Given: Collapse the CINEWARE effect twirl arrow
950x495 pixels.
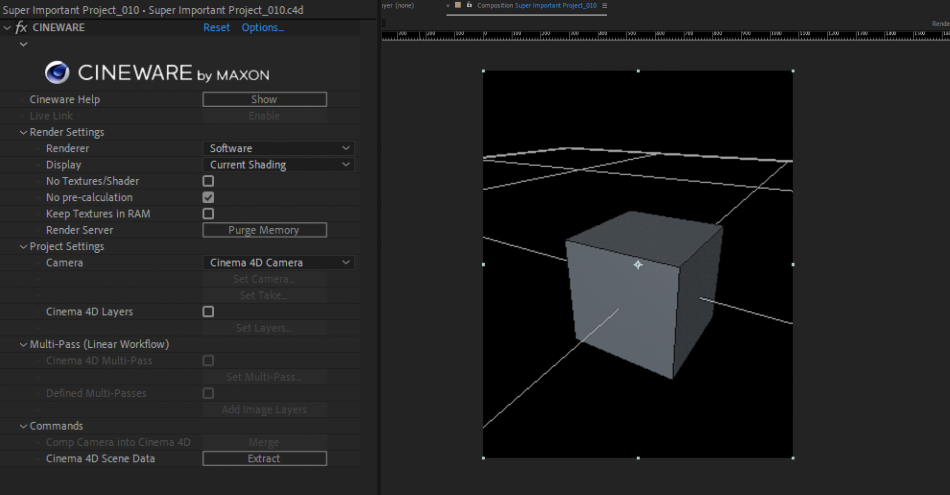Looking at the screenshot, I should pos(7,28).
